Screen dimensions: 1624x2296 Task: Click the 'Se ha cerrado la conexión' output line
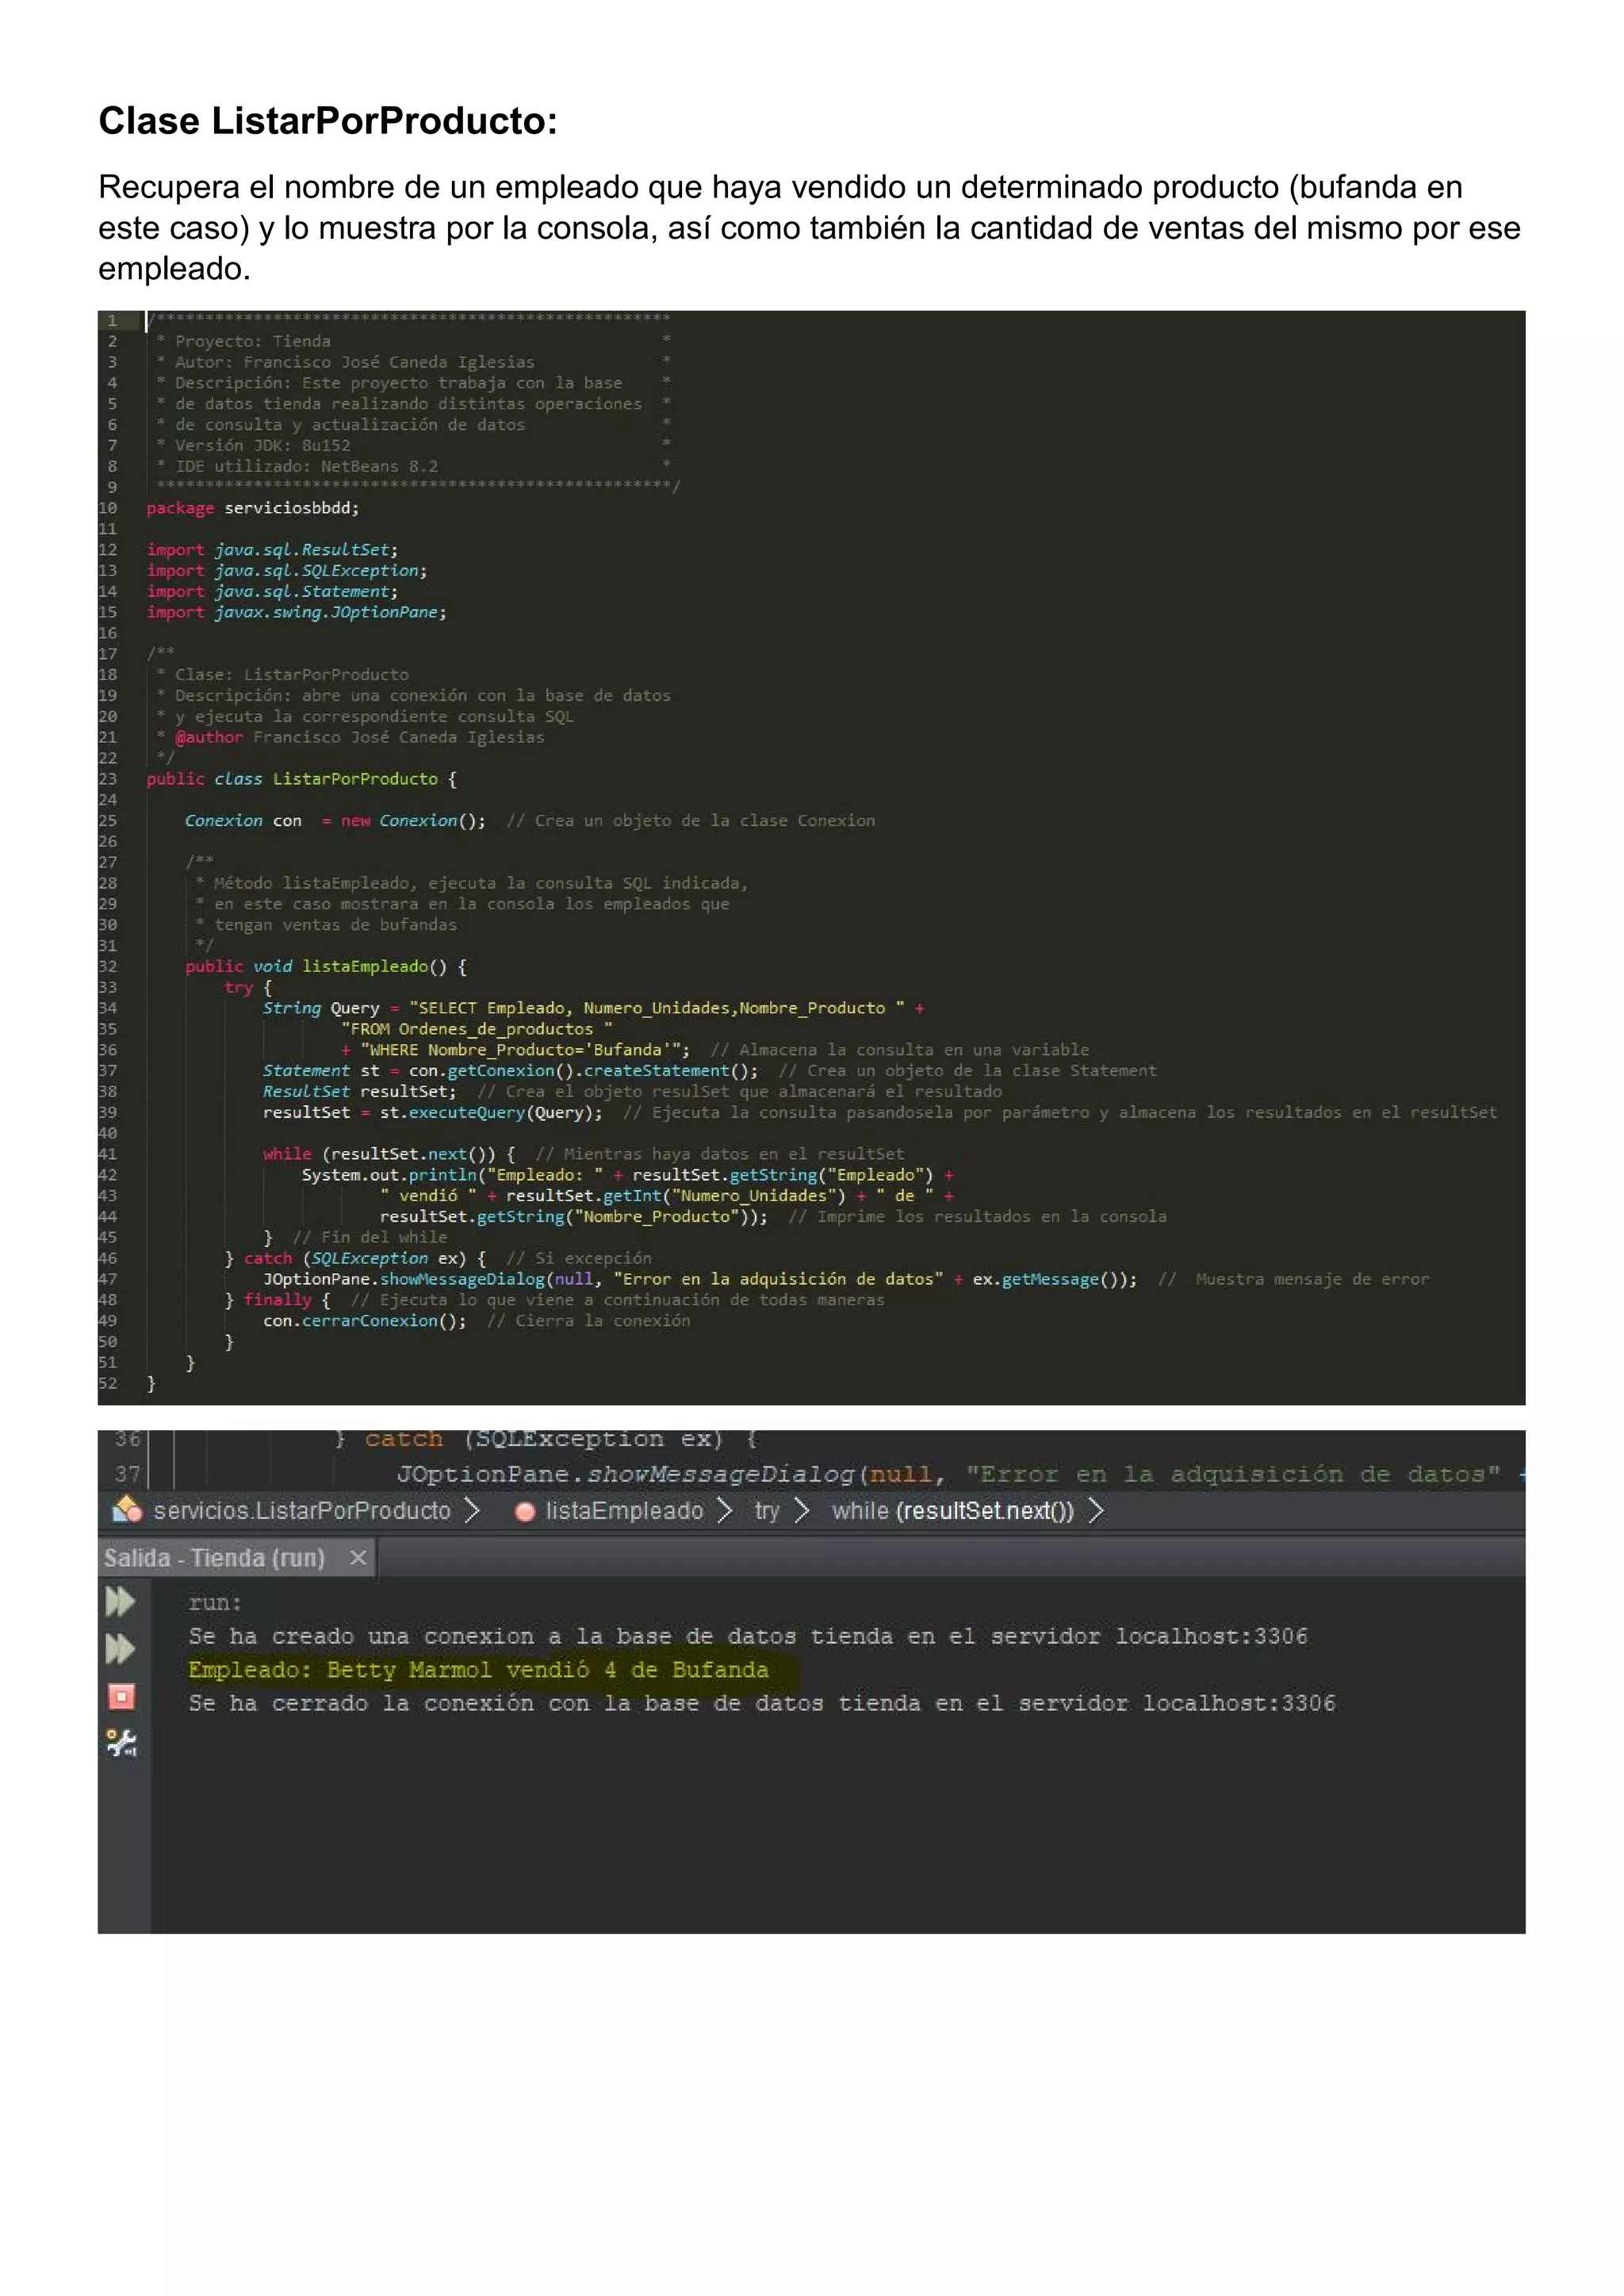click(x=762, y=1703)
